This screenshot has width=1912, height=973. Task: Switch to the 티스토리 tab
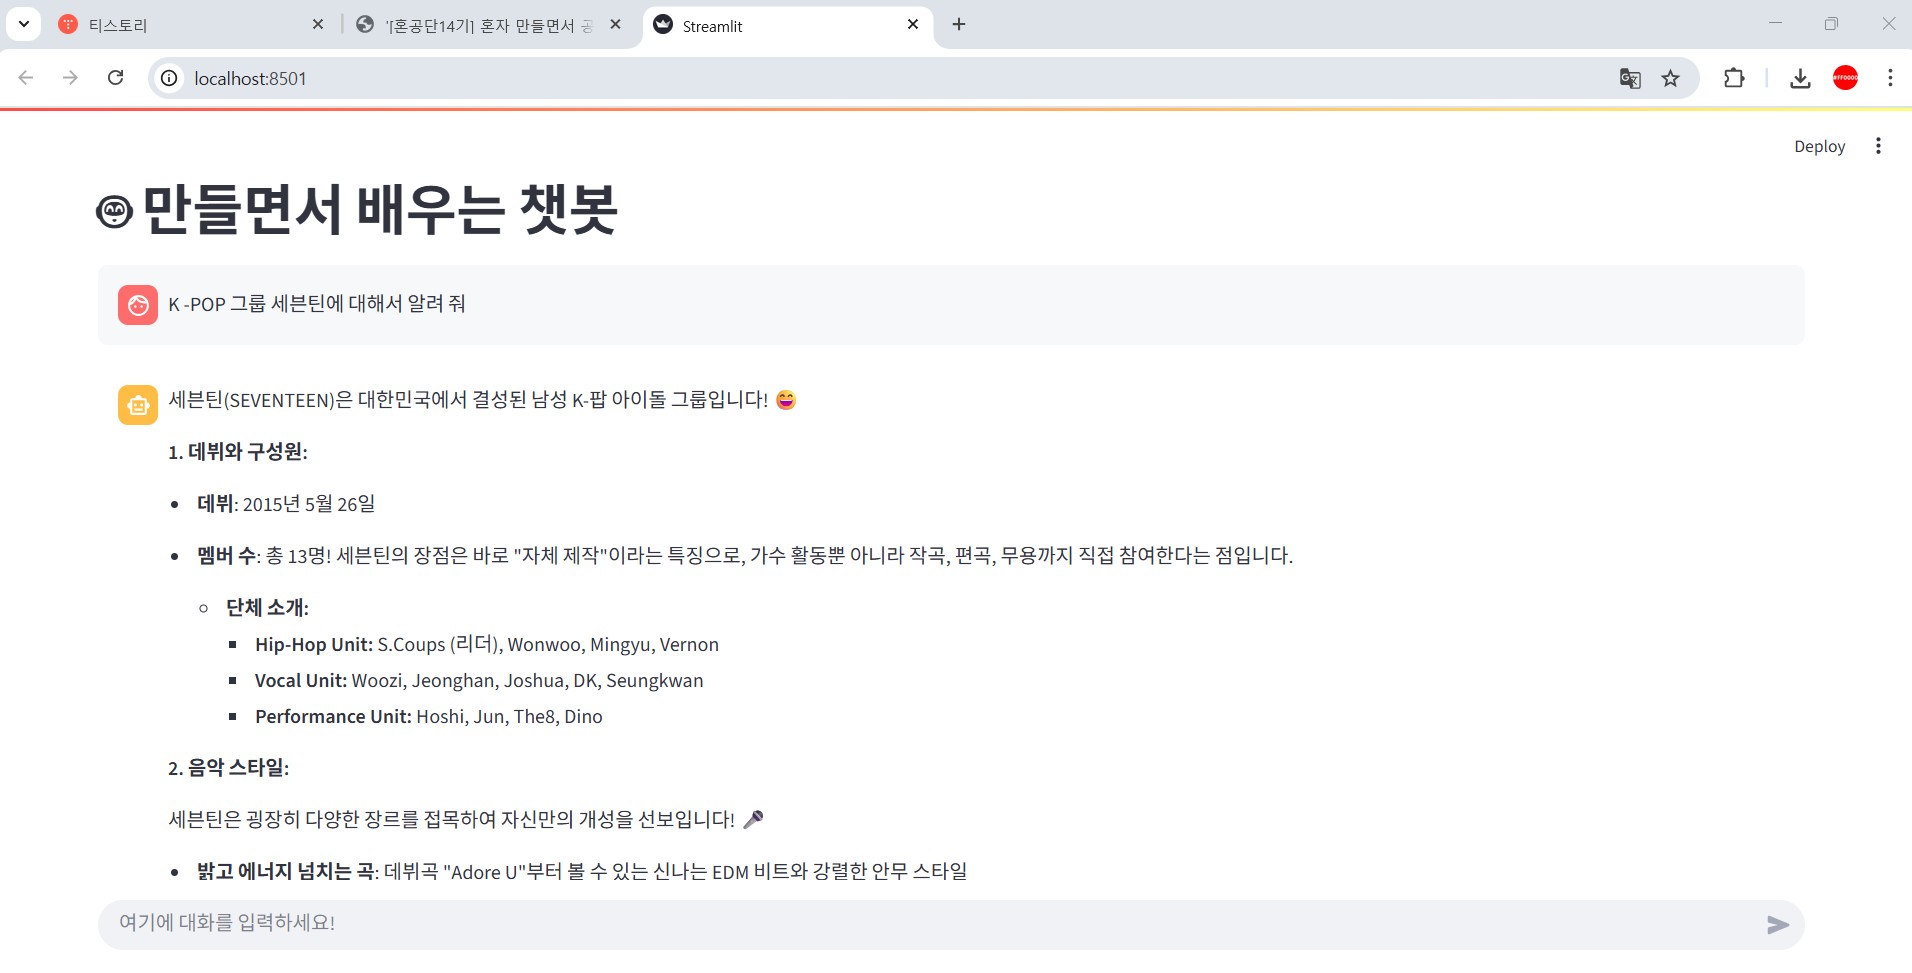[192, 25]
